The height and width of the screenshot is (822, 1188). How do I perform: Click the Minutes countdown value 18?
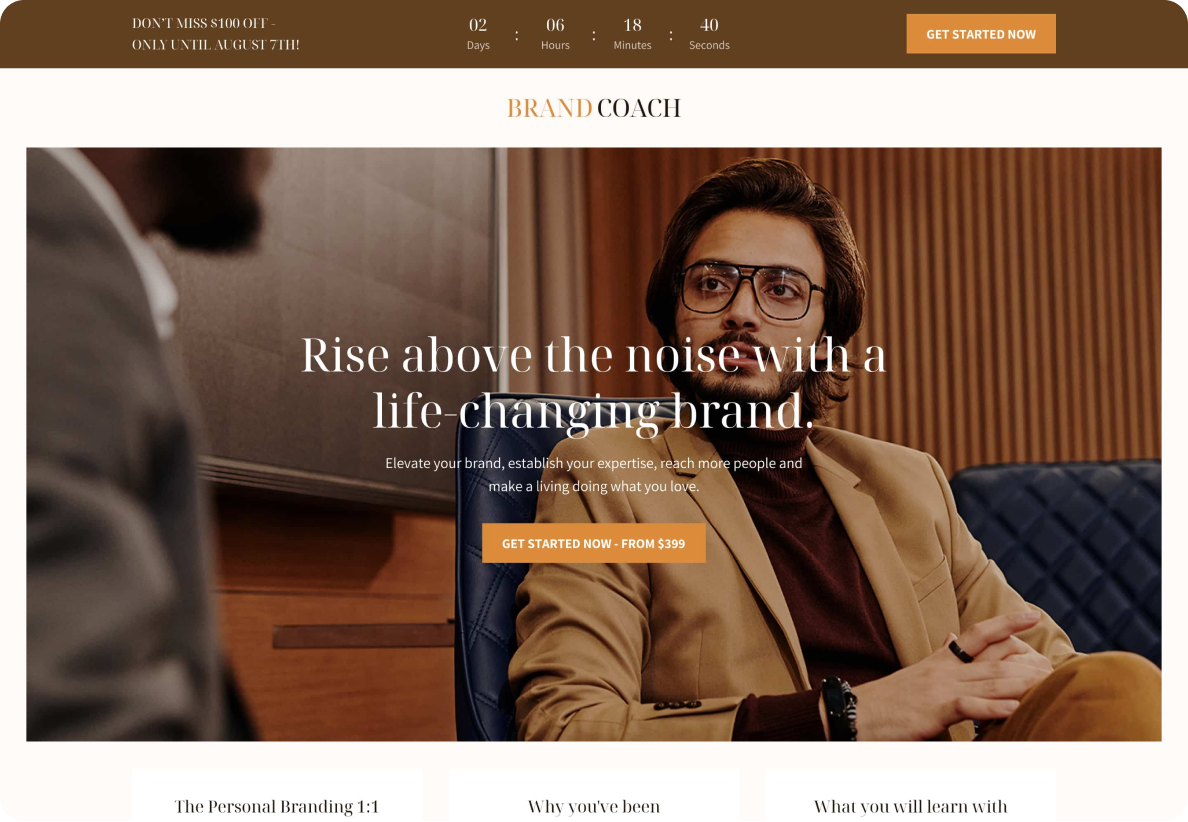(x=633, y=25)
